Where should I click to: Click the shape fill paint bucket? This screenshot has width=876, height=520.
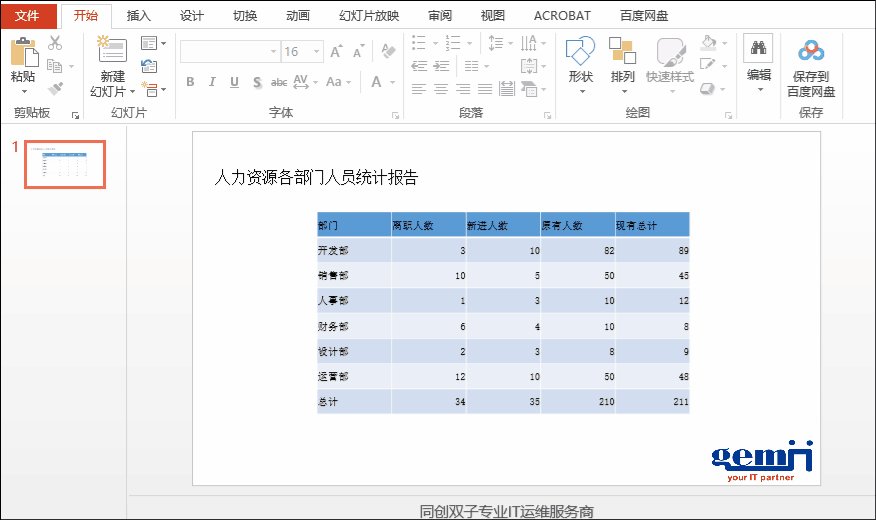click(710, 43)
